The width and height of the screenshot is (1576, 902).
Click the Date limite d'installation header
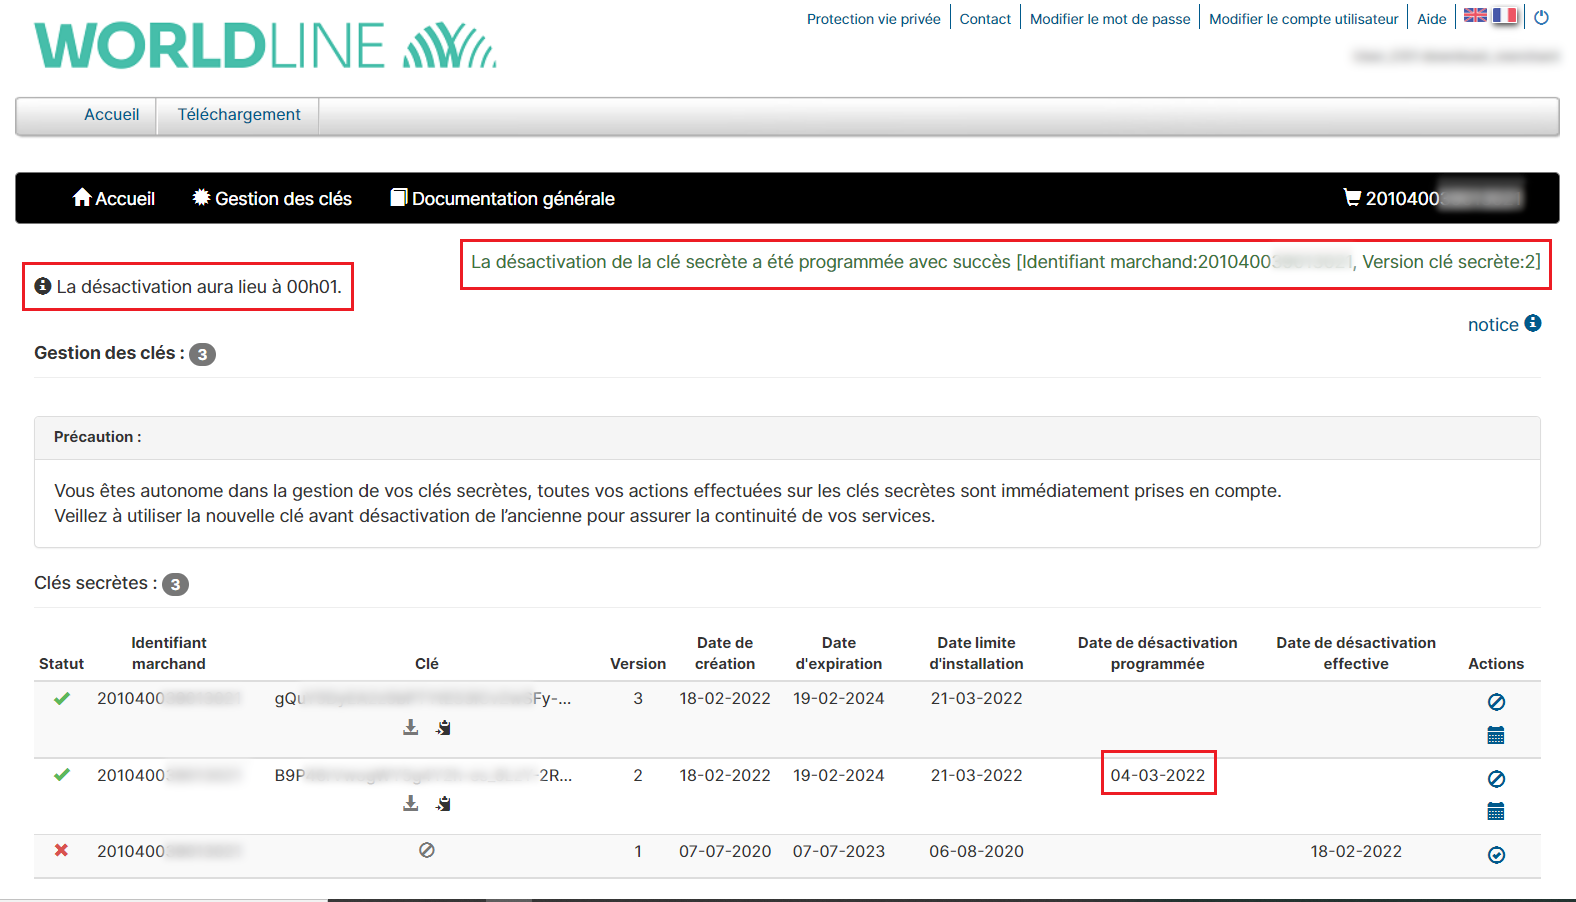(976, 653)
